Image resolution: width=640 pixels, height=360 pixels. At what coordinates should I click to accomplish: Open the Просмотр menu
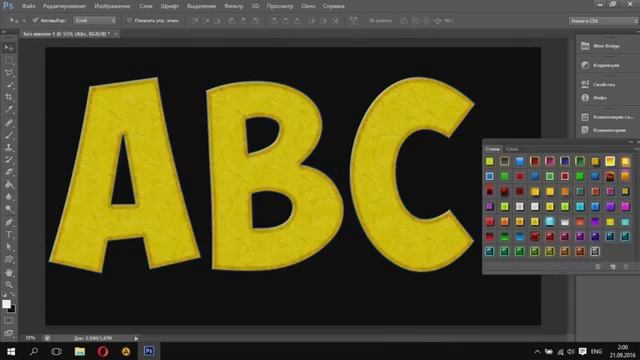[x=280, y=6]
